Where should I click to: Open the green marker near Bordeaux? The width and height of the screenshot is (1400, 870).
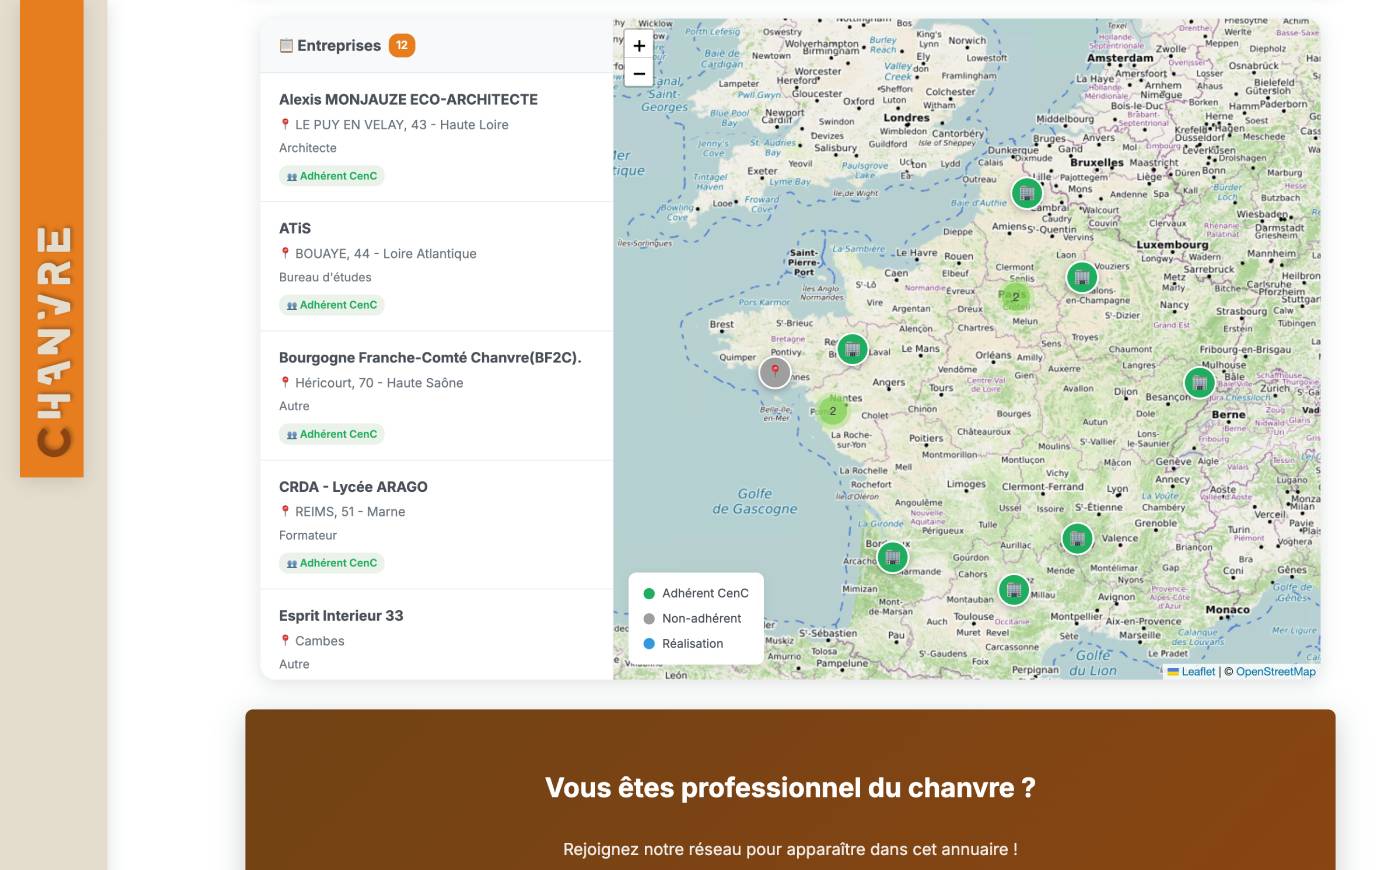coord(891,557)
